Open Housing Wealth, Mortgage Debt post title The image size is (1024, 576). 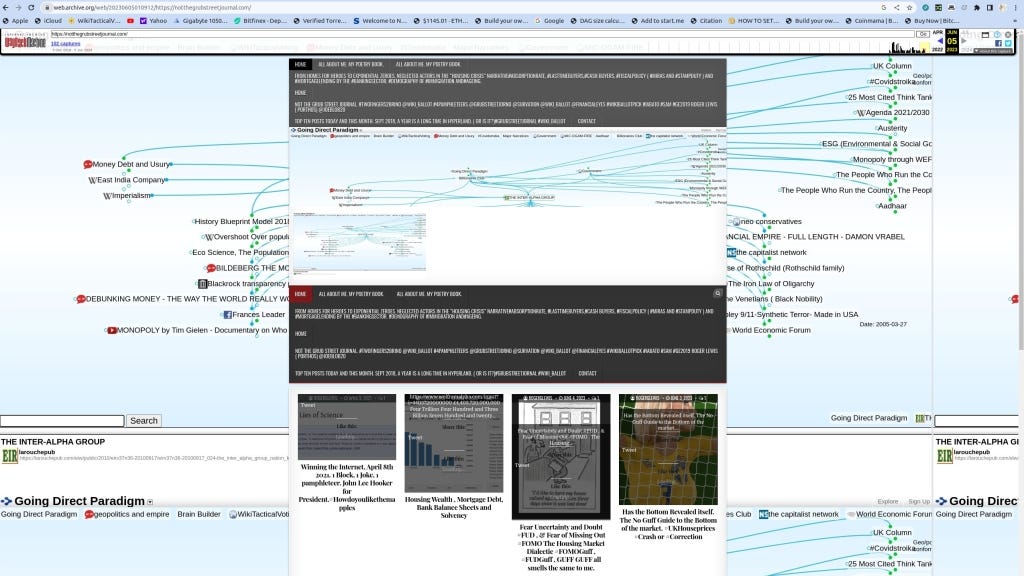pyautogui.click(x=454, y=507)
